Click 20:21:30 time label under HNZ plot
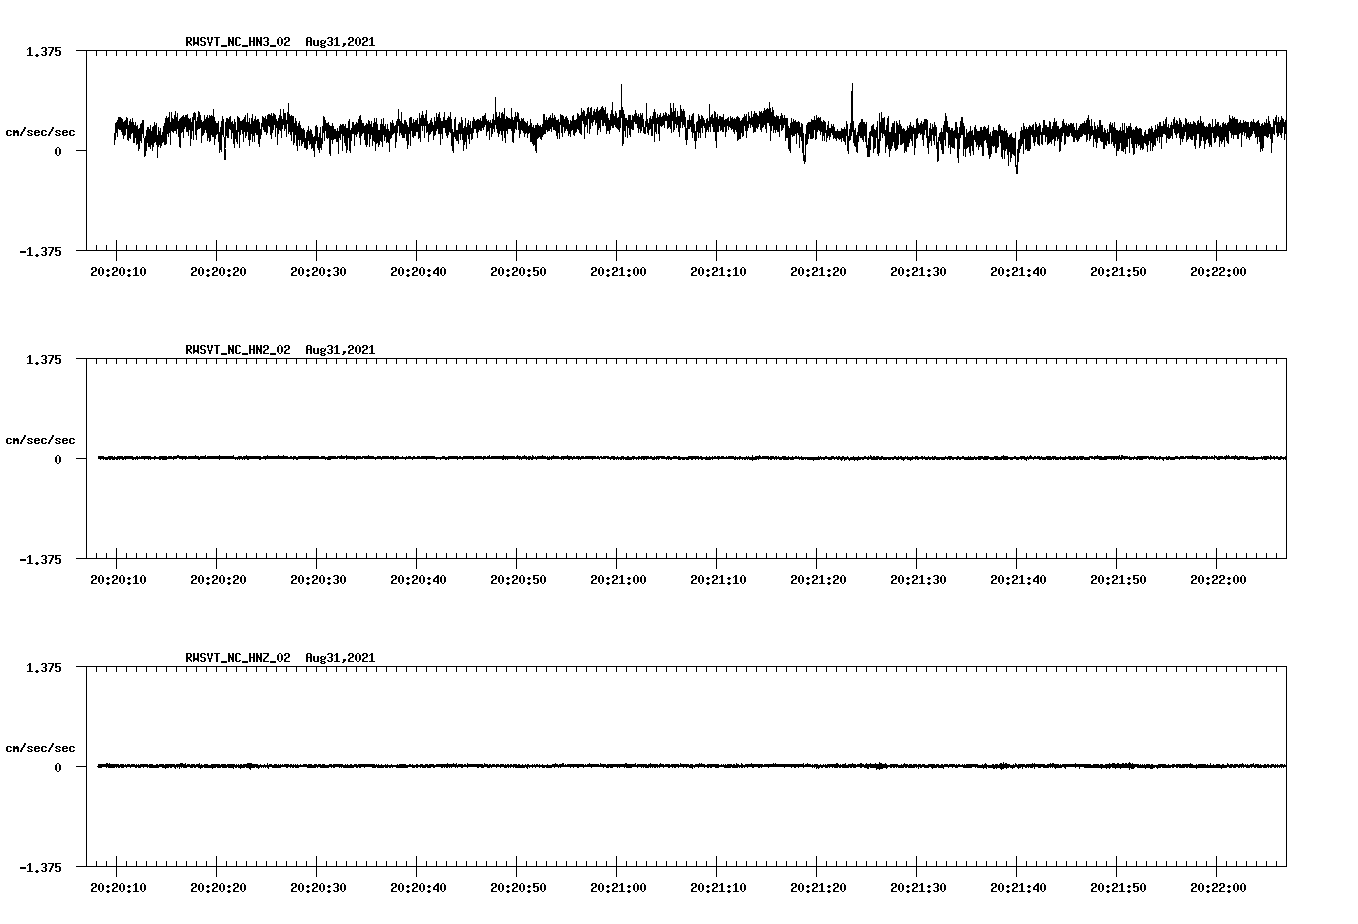 pyautogui.click(x=918, y=887)
